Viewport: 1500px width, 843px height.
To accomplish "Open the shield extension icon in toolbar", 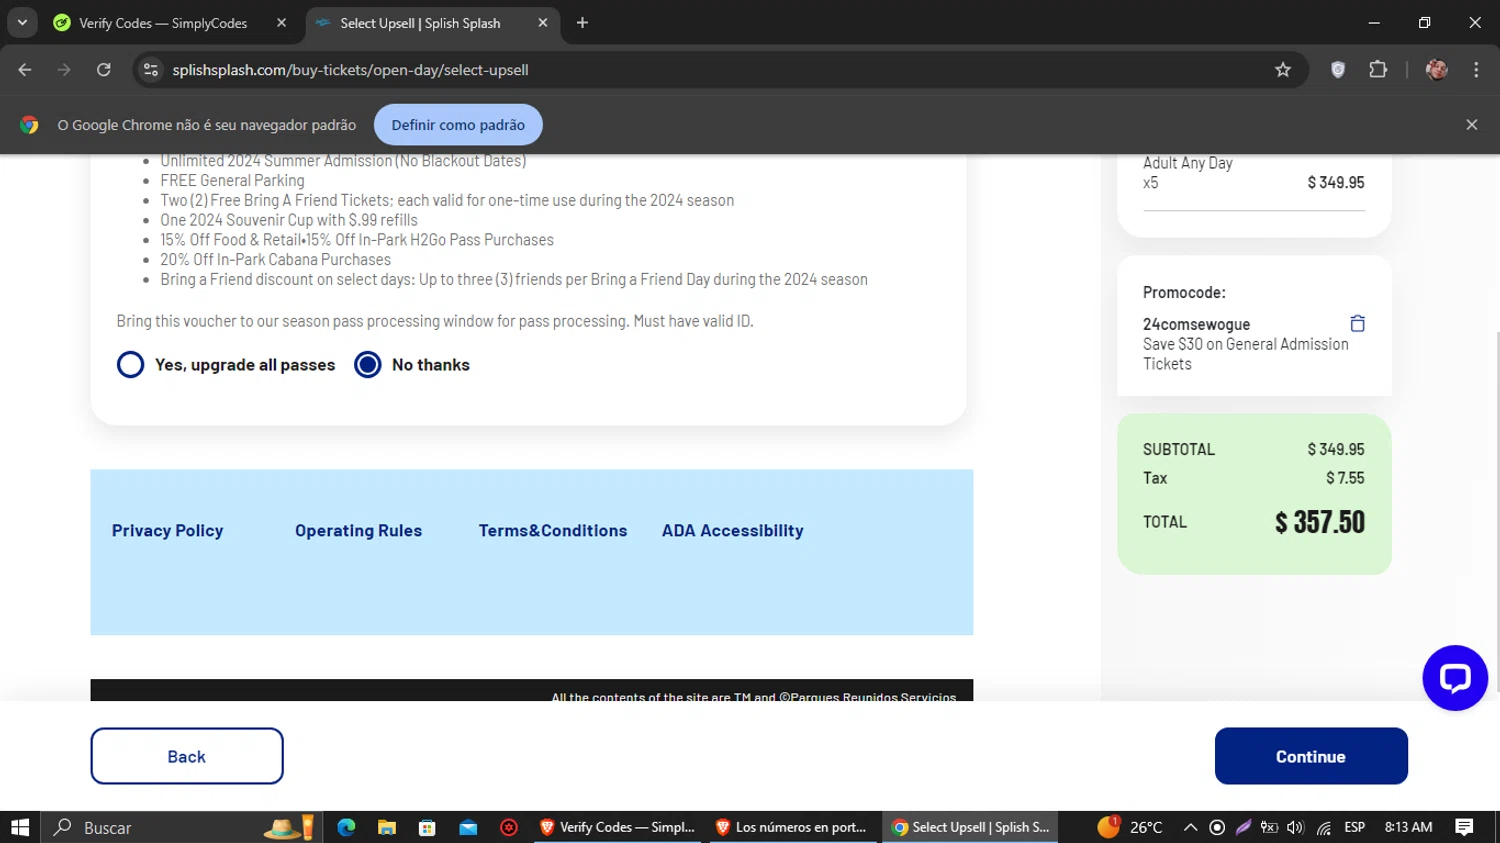I will (x=1338, y=70).
